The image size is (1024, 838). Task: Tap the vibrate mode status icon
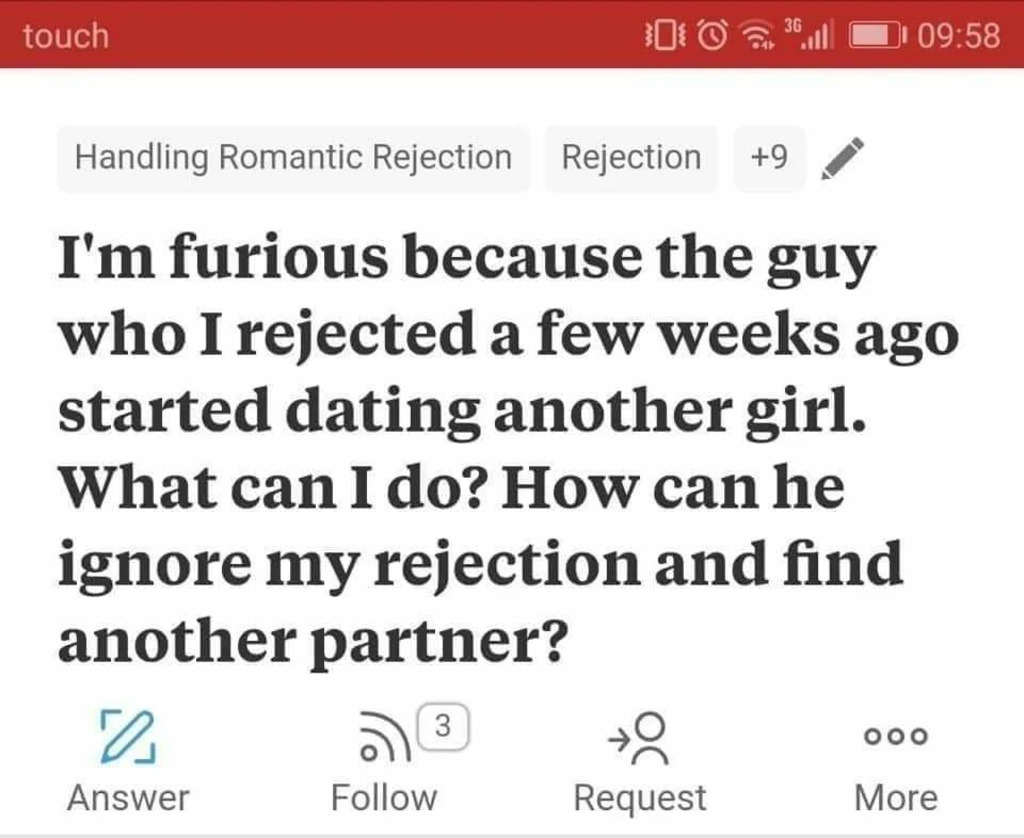pyautogui.click(x=664, y=35)
